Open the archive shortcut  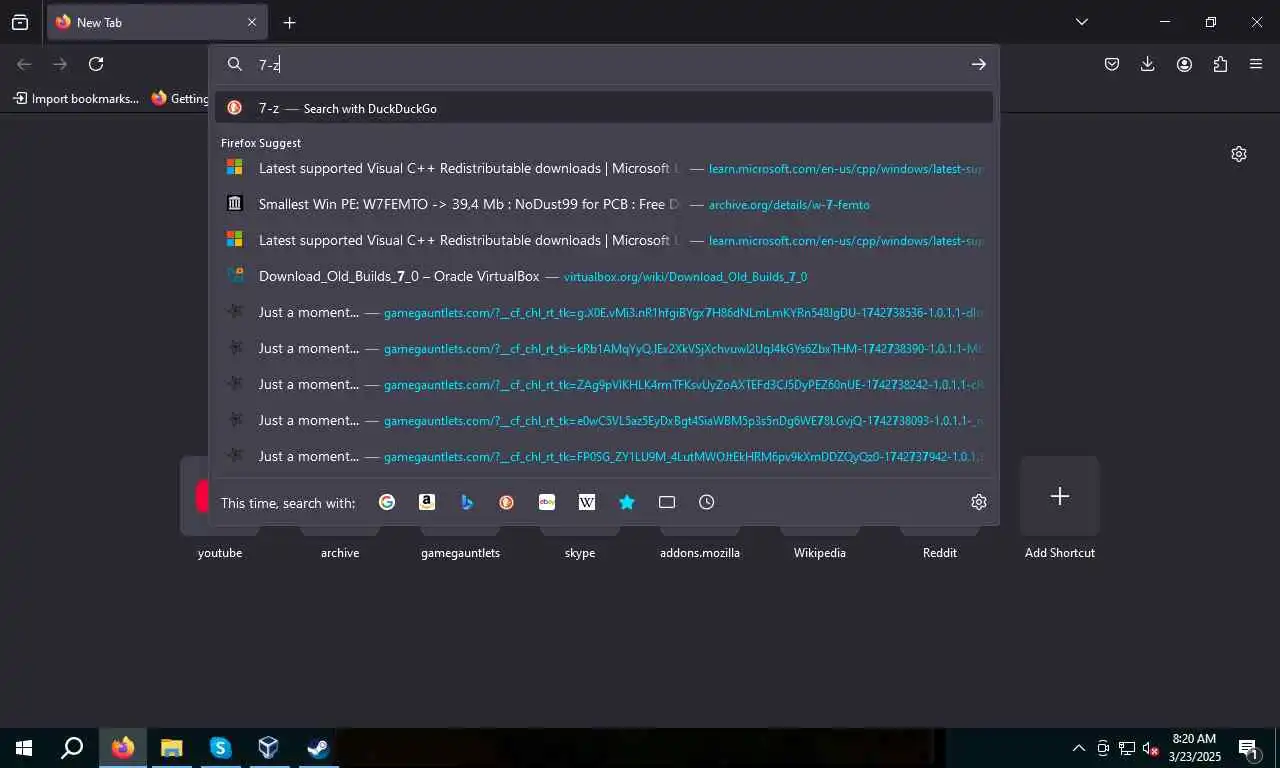(x=340, y=552)
